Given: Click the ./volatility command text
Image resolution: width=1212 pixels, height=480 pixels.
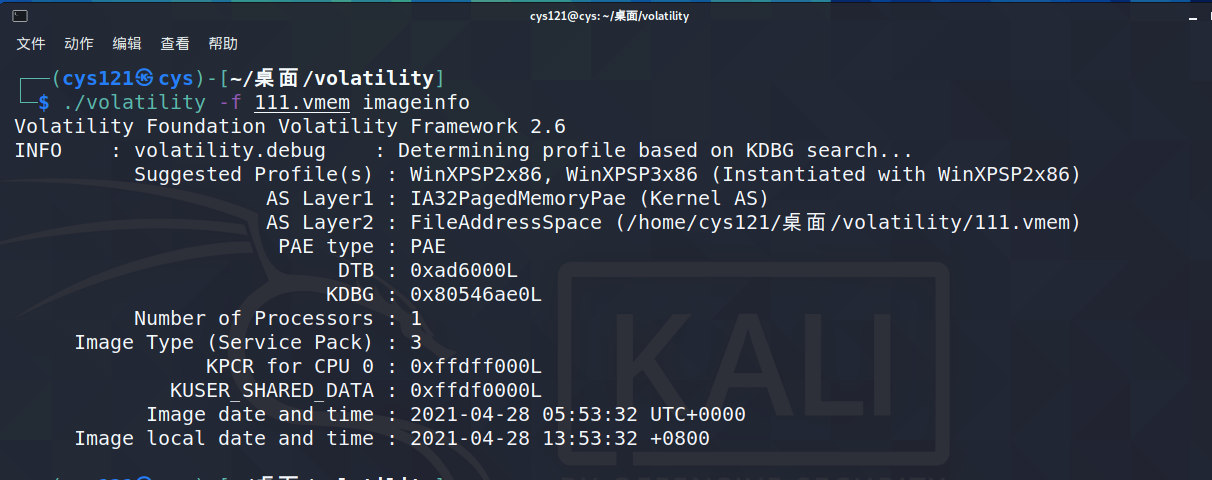Looking at the screenshot, I should point(134,102).
